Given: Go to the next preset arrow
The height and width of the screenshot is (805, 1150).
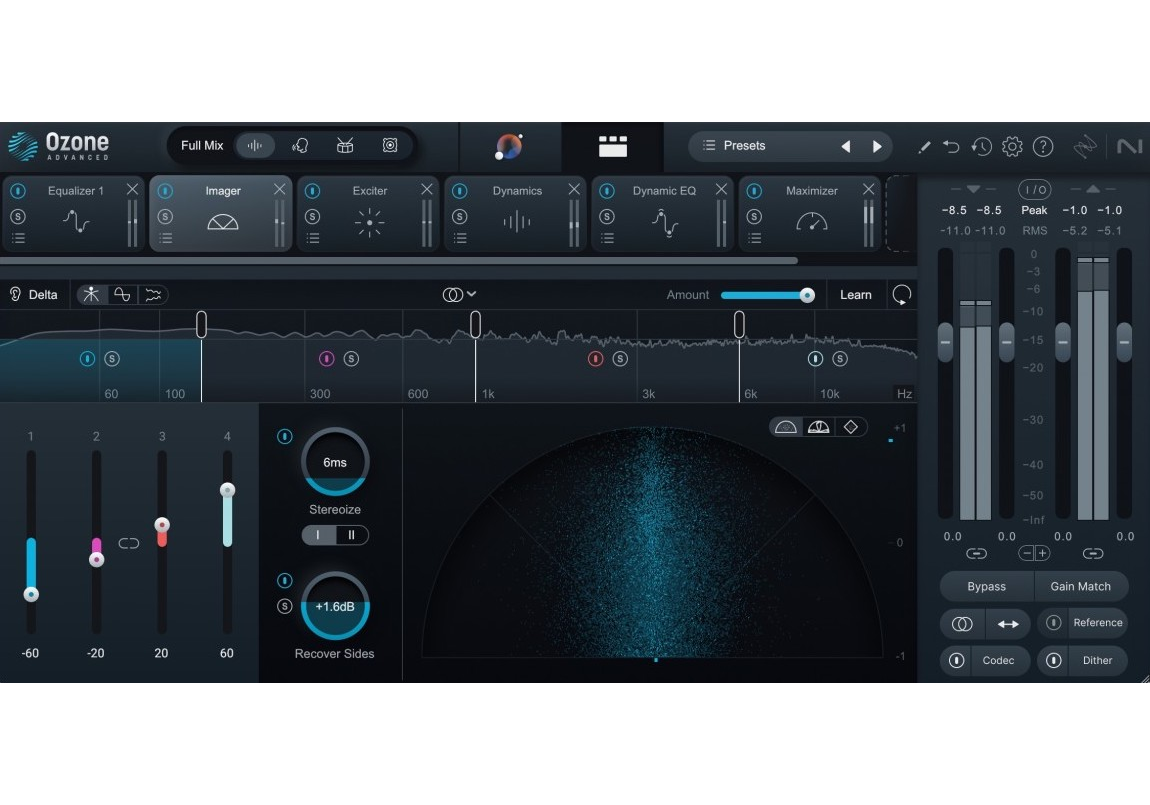Looking at the screenshot, I should pos(876,147).
